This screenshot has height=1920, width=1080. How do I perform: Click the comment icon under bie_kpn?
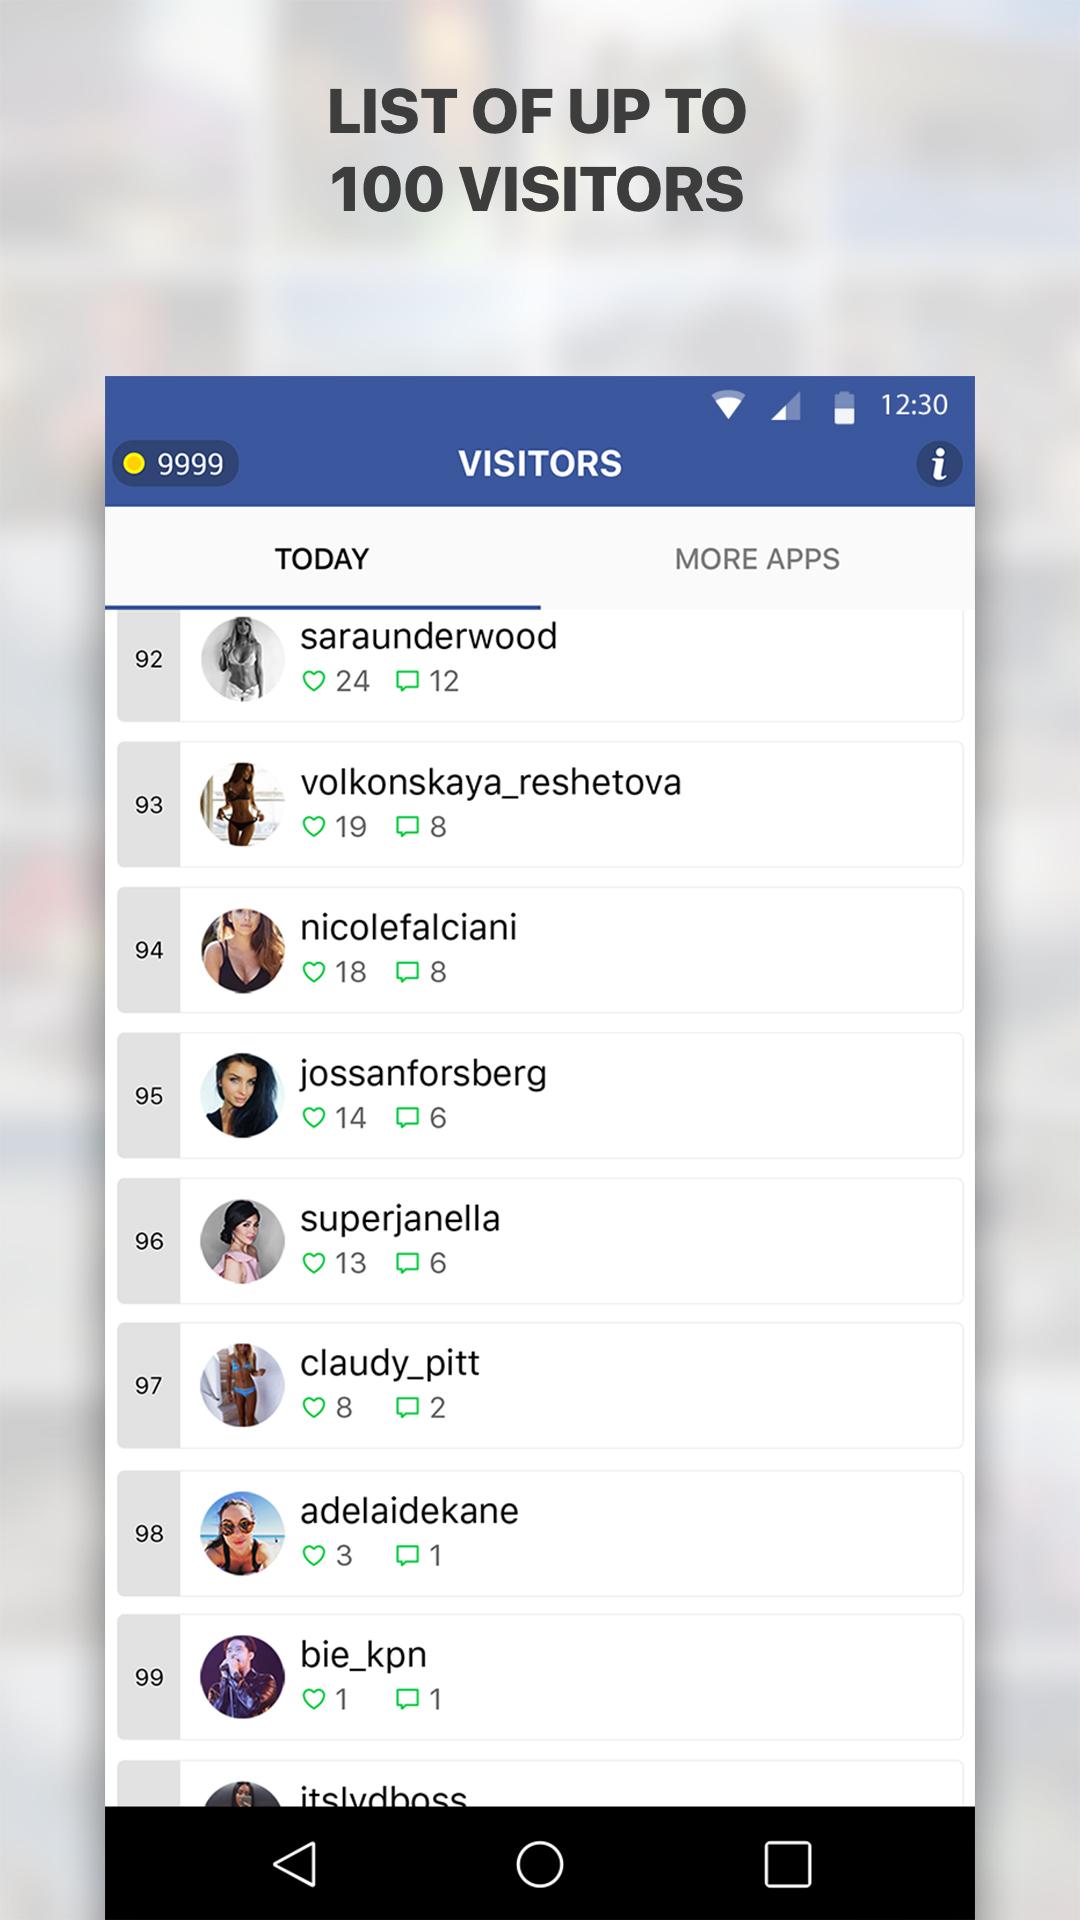pyautogui.click(x=407, y=1699)
